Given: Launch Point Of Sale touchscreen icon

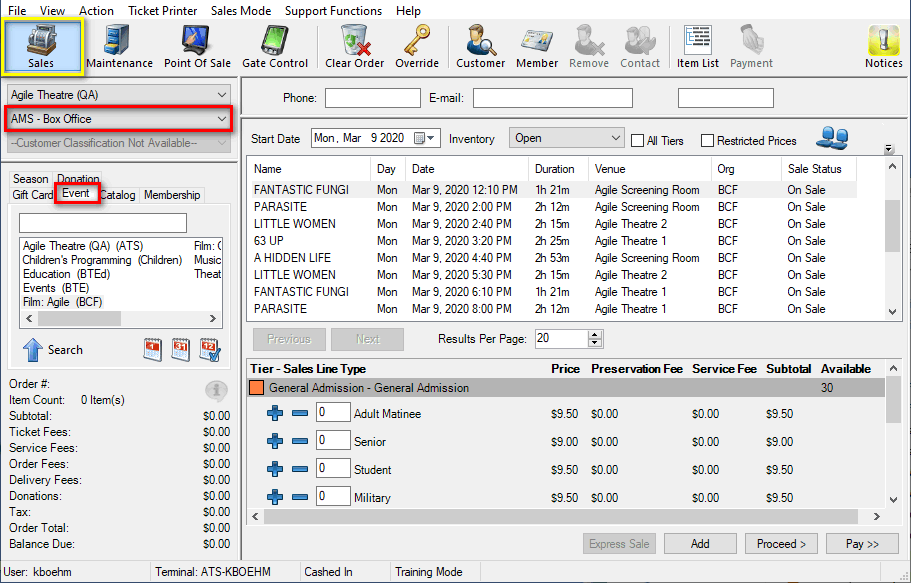Looking at the screenshot, I should point(197,47).
